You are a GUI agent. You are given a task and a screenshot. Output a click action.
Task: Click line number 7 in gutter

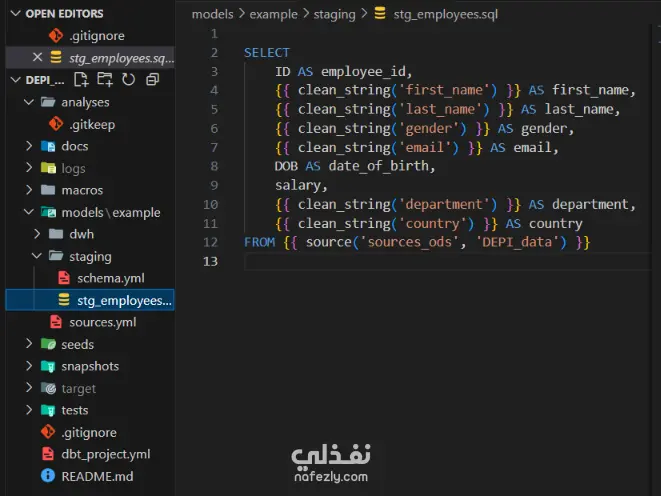point(214,147)
